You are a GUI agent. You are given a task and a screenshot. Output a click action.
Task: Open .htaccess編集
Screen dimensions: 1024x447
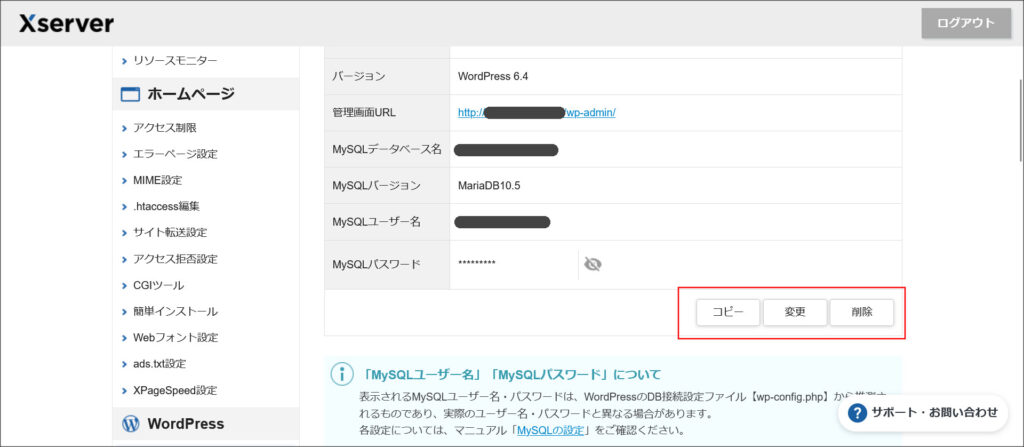[x=166, y=207]
